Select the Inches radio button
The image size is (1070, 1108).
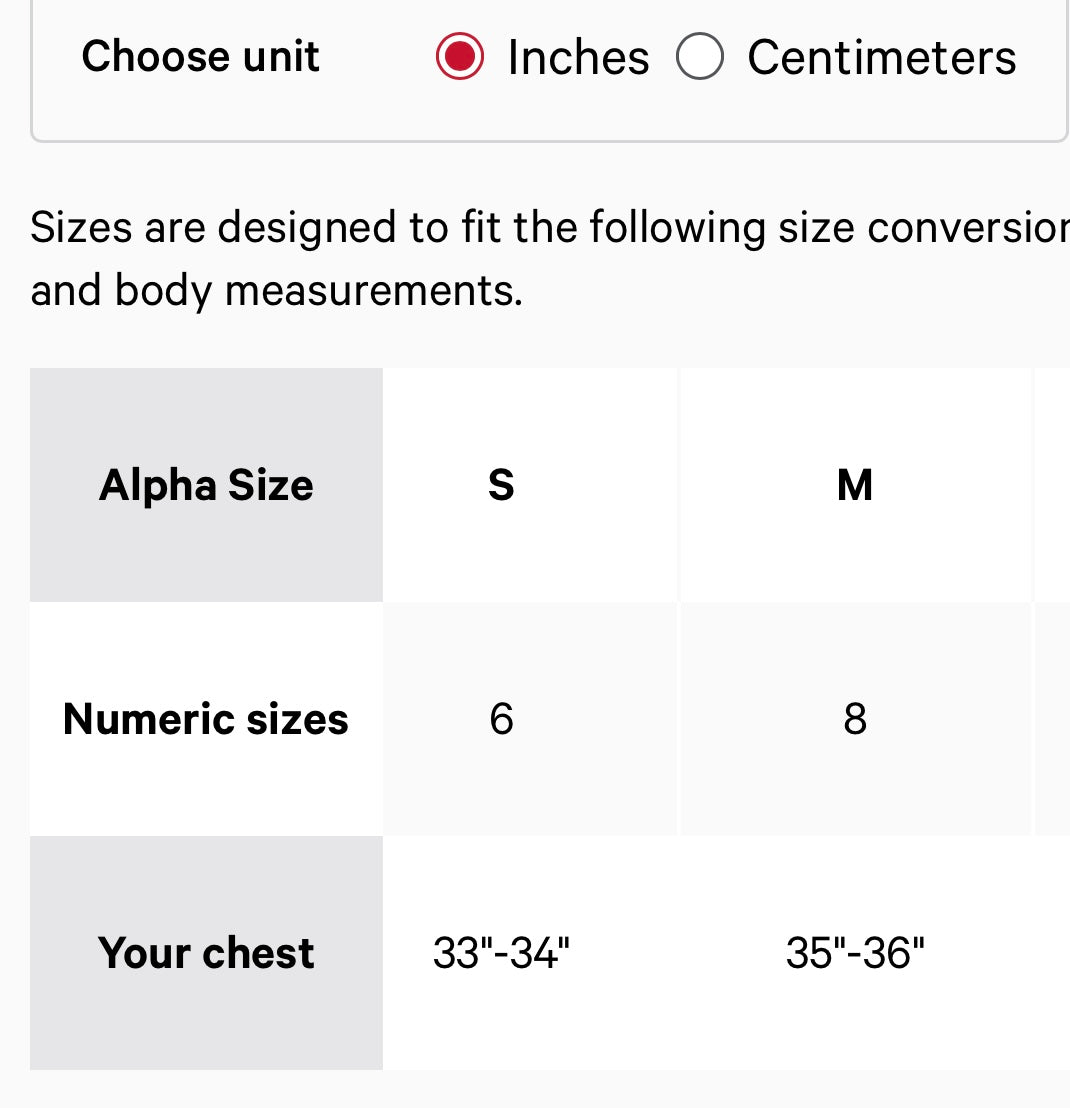460,57
